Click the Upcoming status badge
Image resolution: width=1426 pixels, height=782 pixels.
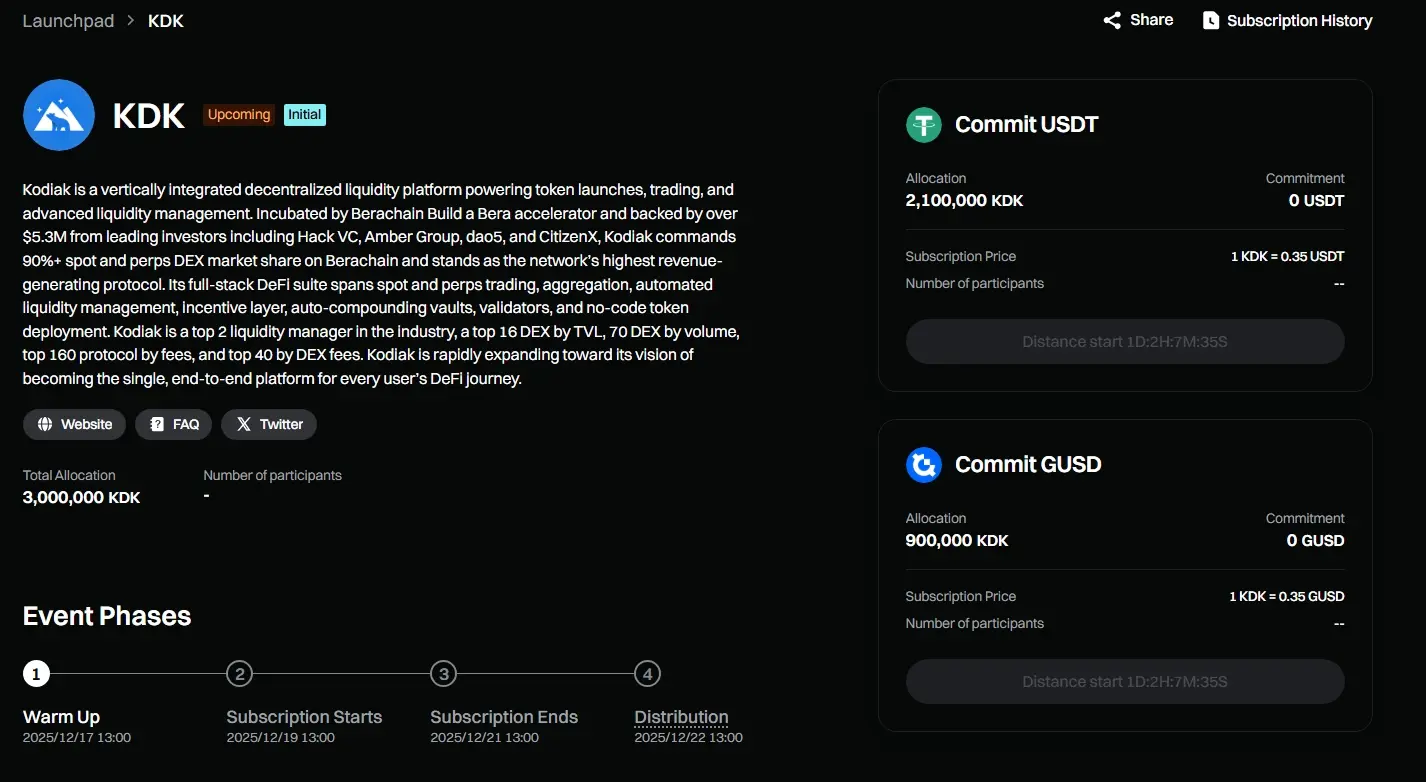pyautogui.click(x=239, y=115)
